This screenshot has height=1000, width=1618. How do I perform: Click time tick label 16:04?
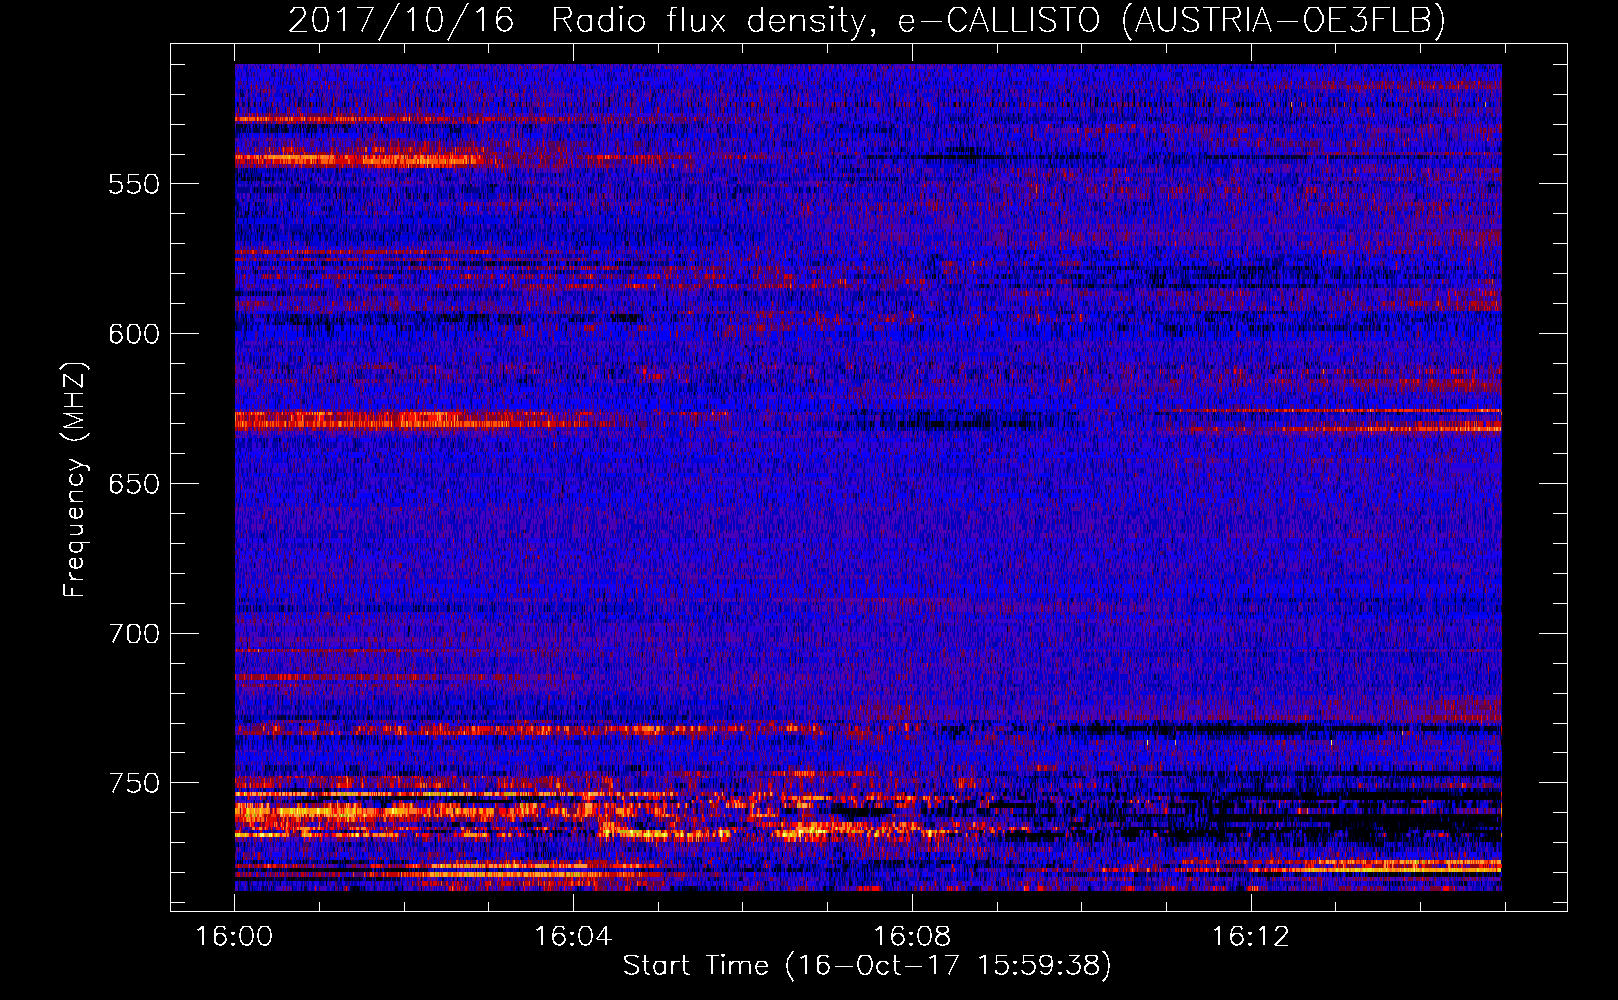573,937
